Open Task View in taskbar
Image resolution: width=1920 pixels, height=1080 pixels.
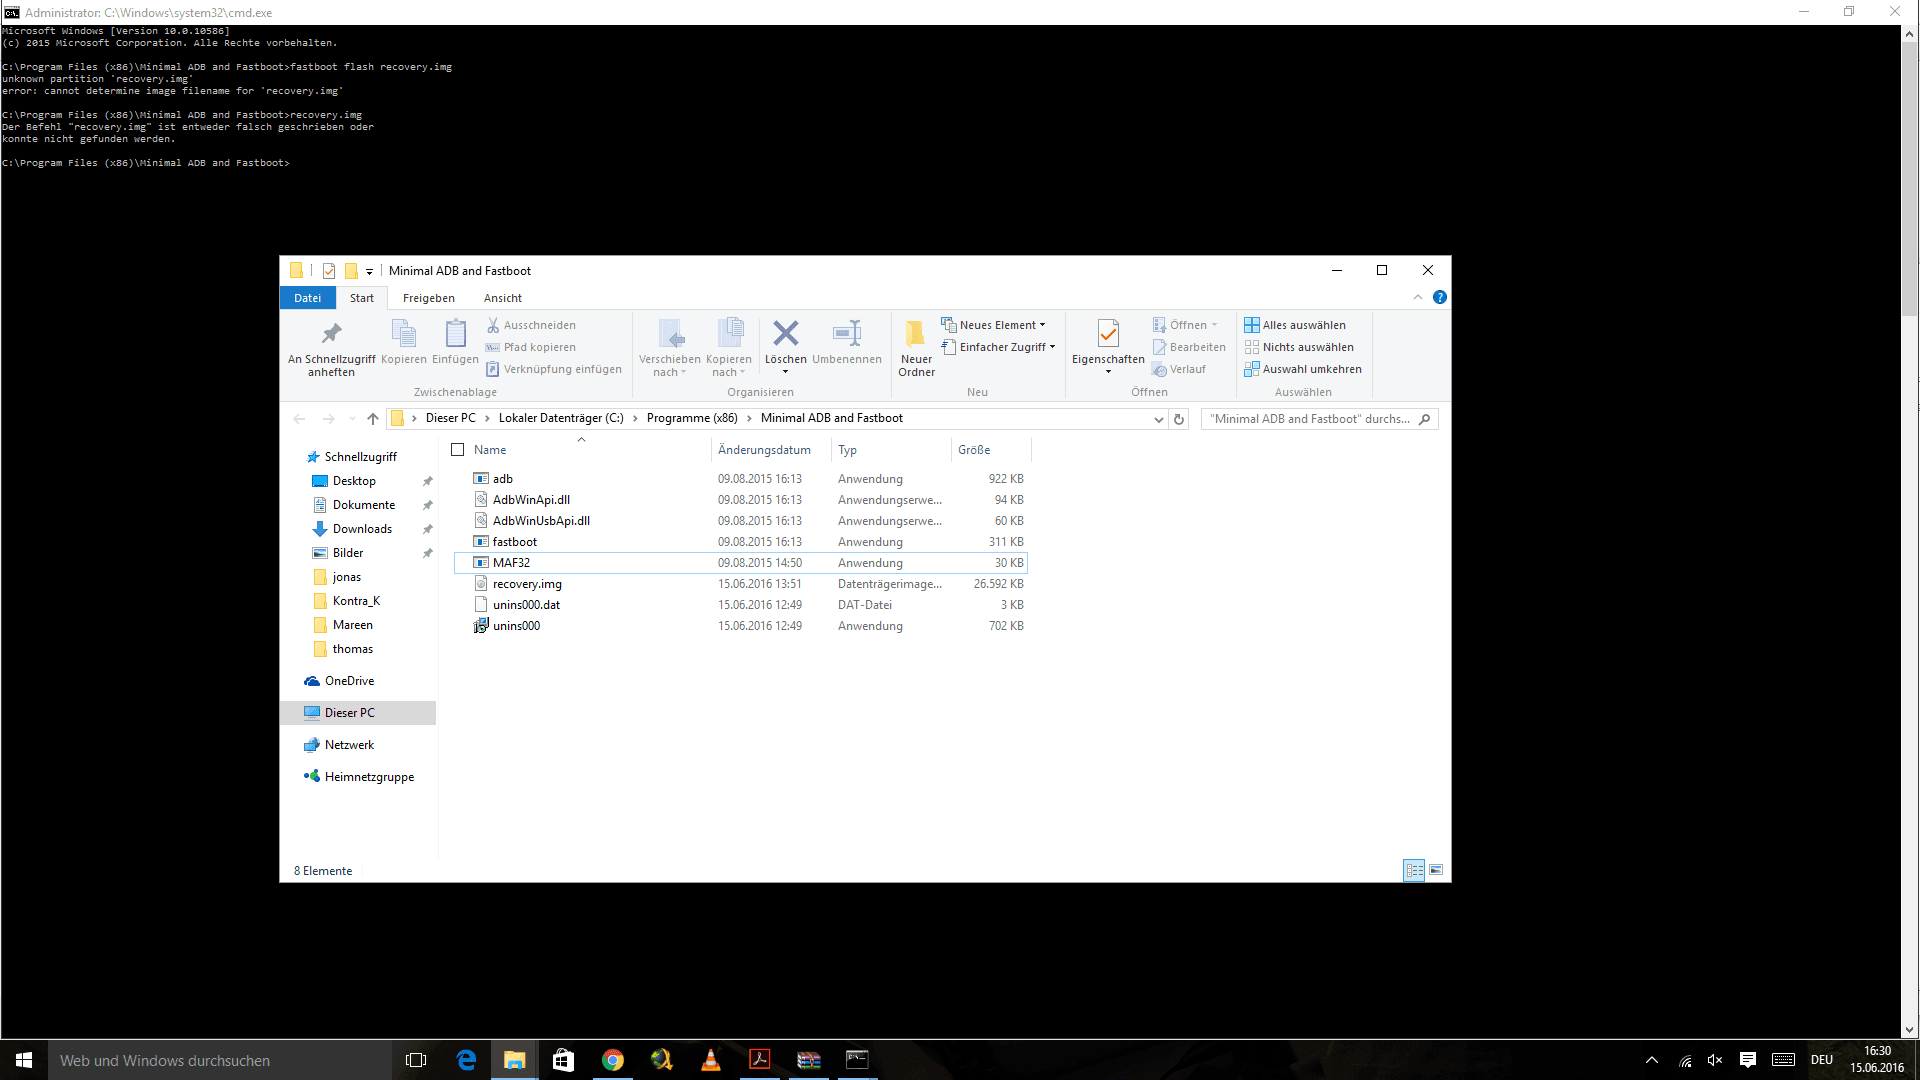tap(416, 1060)
